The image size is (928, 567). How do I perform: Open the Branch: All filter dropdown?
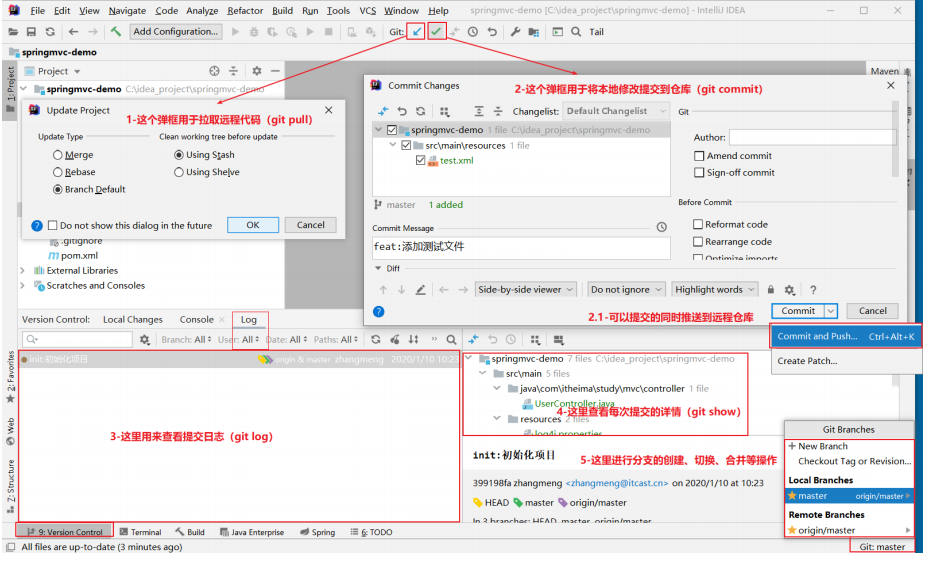click(x=186, y=340)
